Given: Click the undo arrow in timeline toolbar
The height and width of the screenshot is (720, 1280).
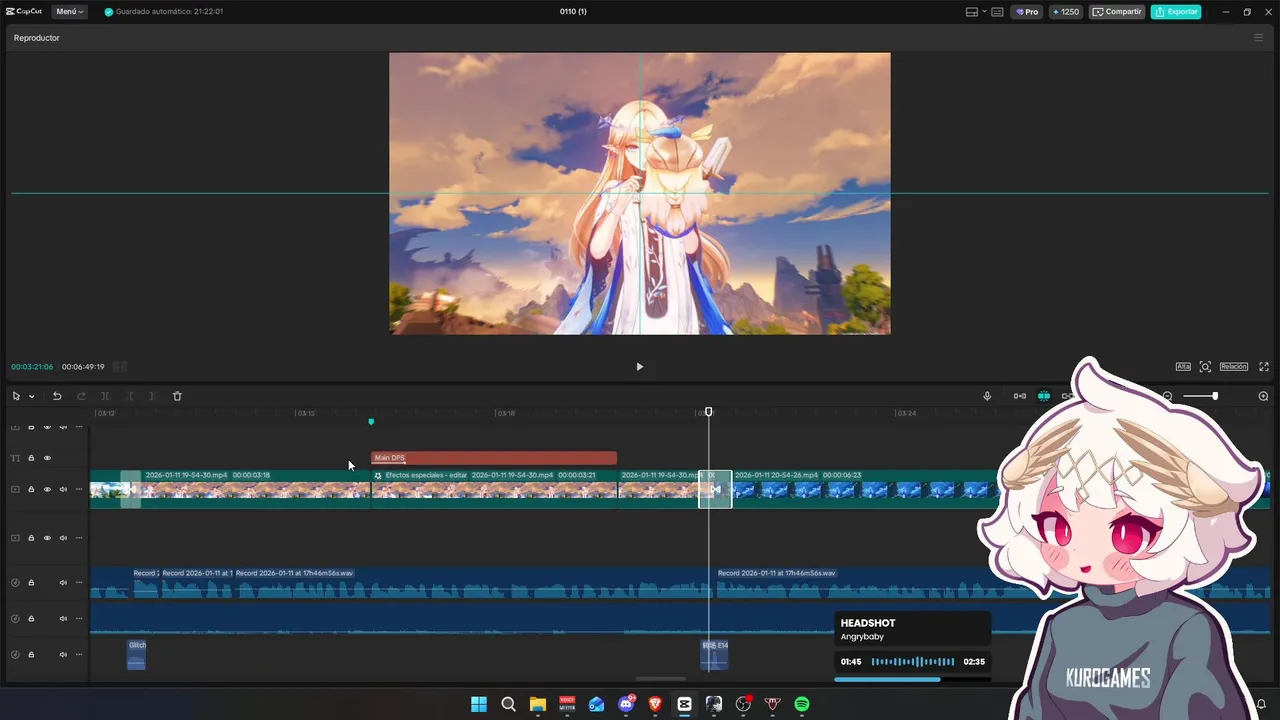Looking at the screenshot, I should [x=57, y=396].
